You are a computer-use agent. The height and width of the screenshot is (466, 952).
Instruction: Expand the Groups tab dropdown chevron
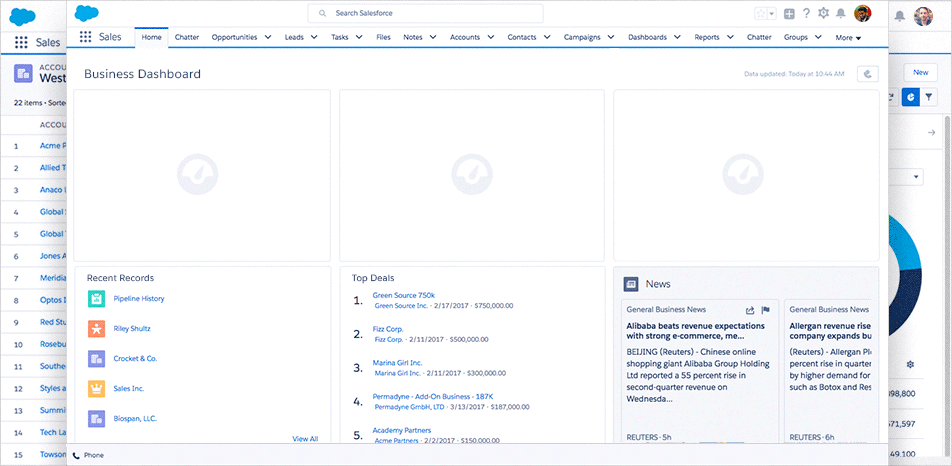pos(818,37)
